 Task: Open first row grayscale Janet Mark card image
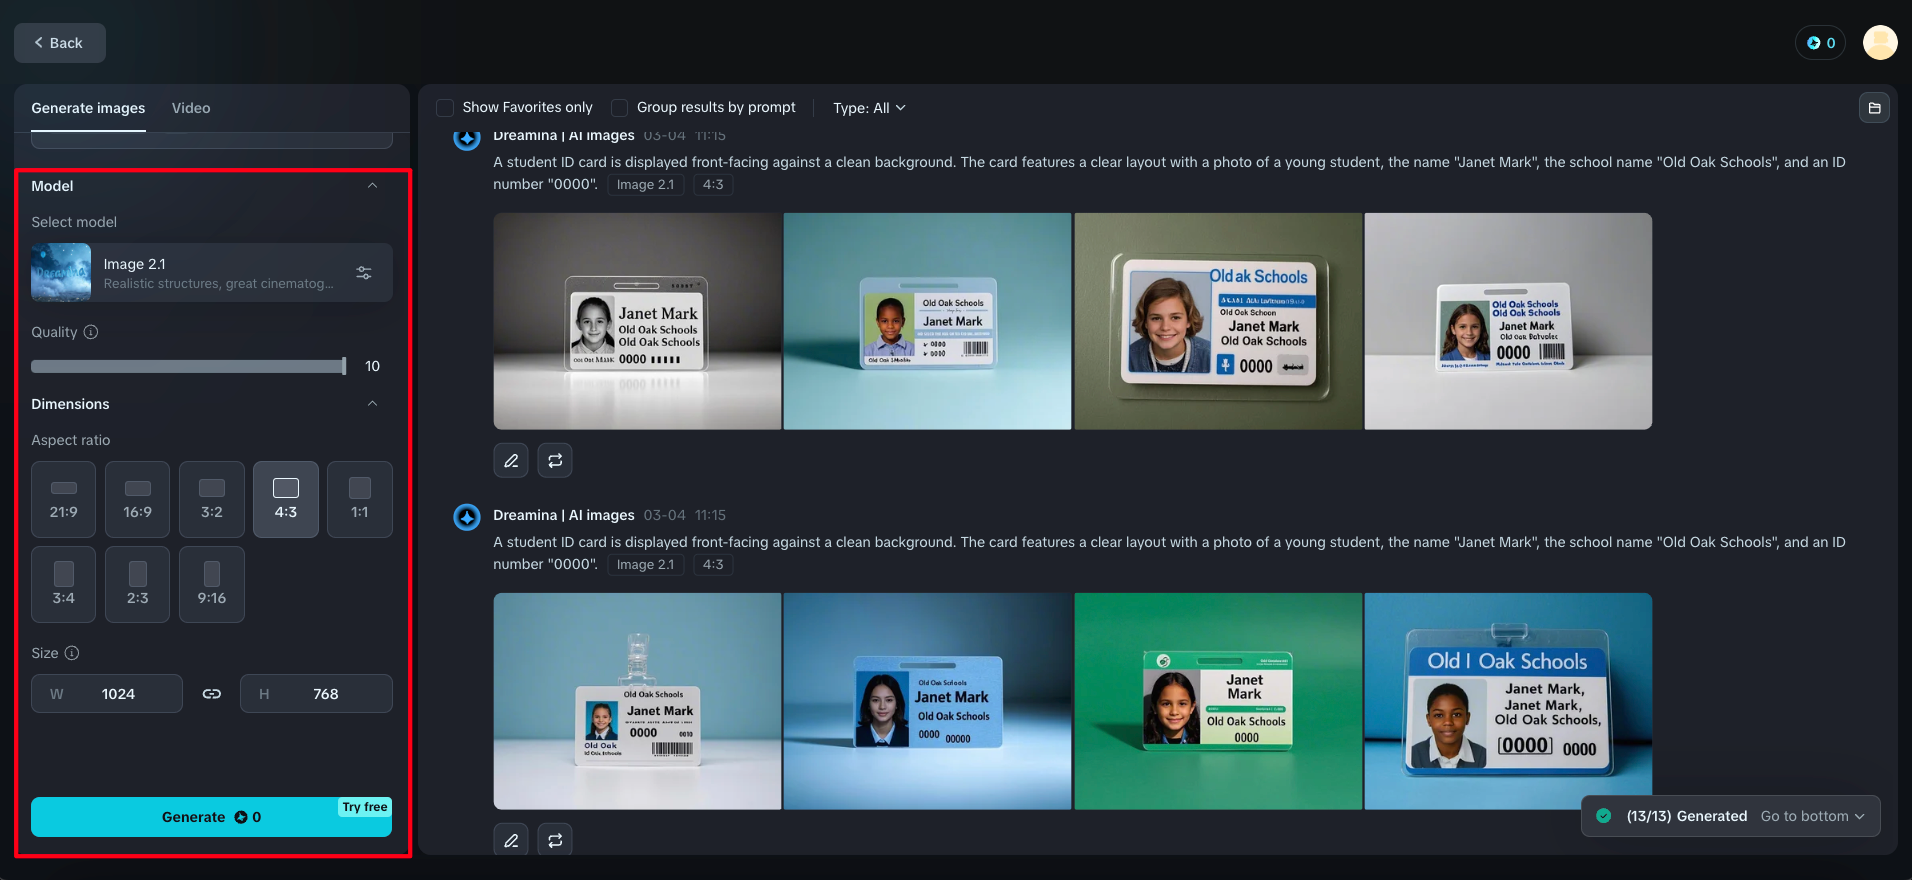(x=637, y=321)
